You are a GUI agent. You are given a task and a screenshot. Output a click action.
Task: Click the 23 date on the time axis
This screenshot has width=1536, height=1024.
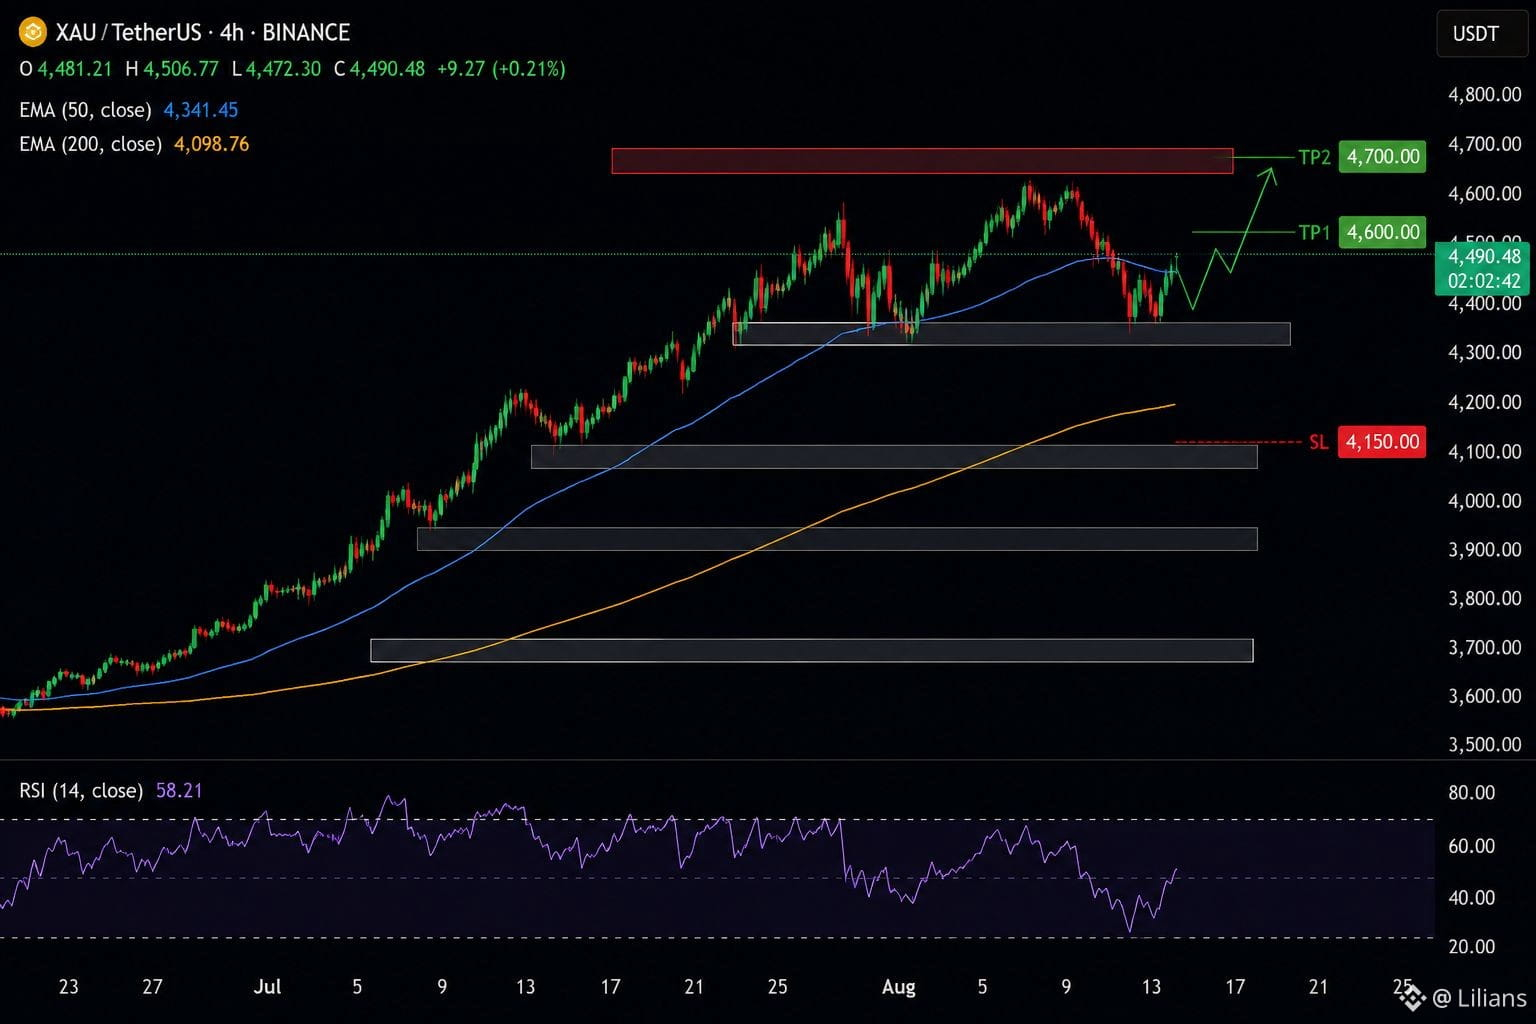[68, 987]
